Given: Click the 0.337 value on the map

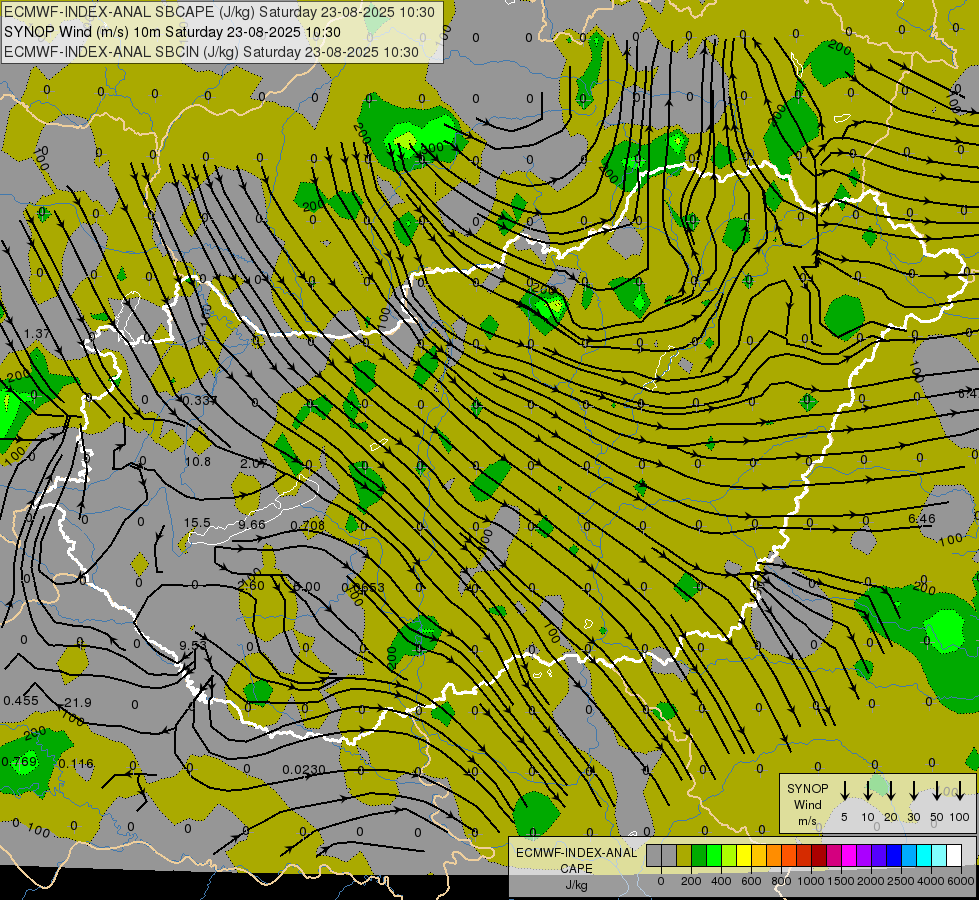Looking at the screenshot, I should coord(199,400).
